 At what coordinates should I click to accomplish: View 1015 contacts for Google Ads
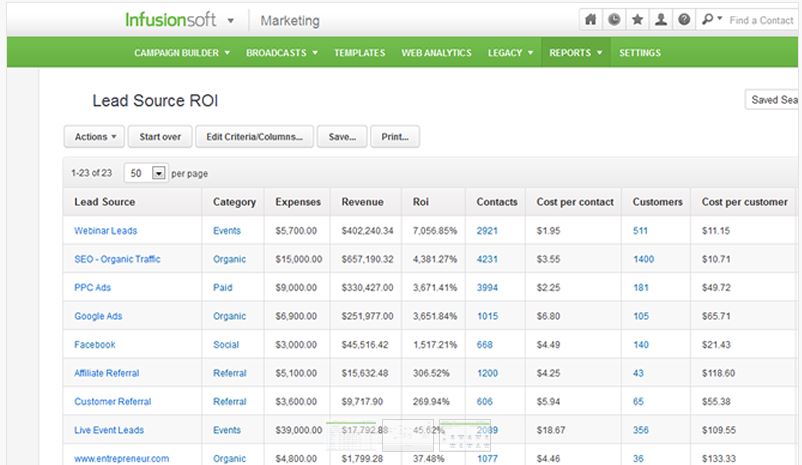(487, 316)
